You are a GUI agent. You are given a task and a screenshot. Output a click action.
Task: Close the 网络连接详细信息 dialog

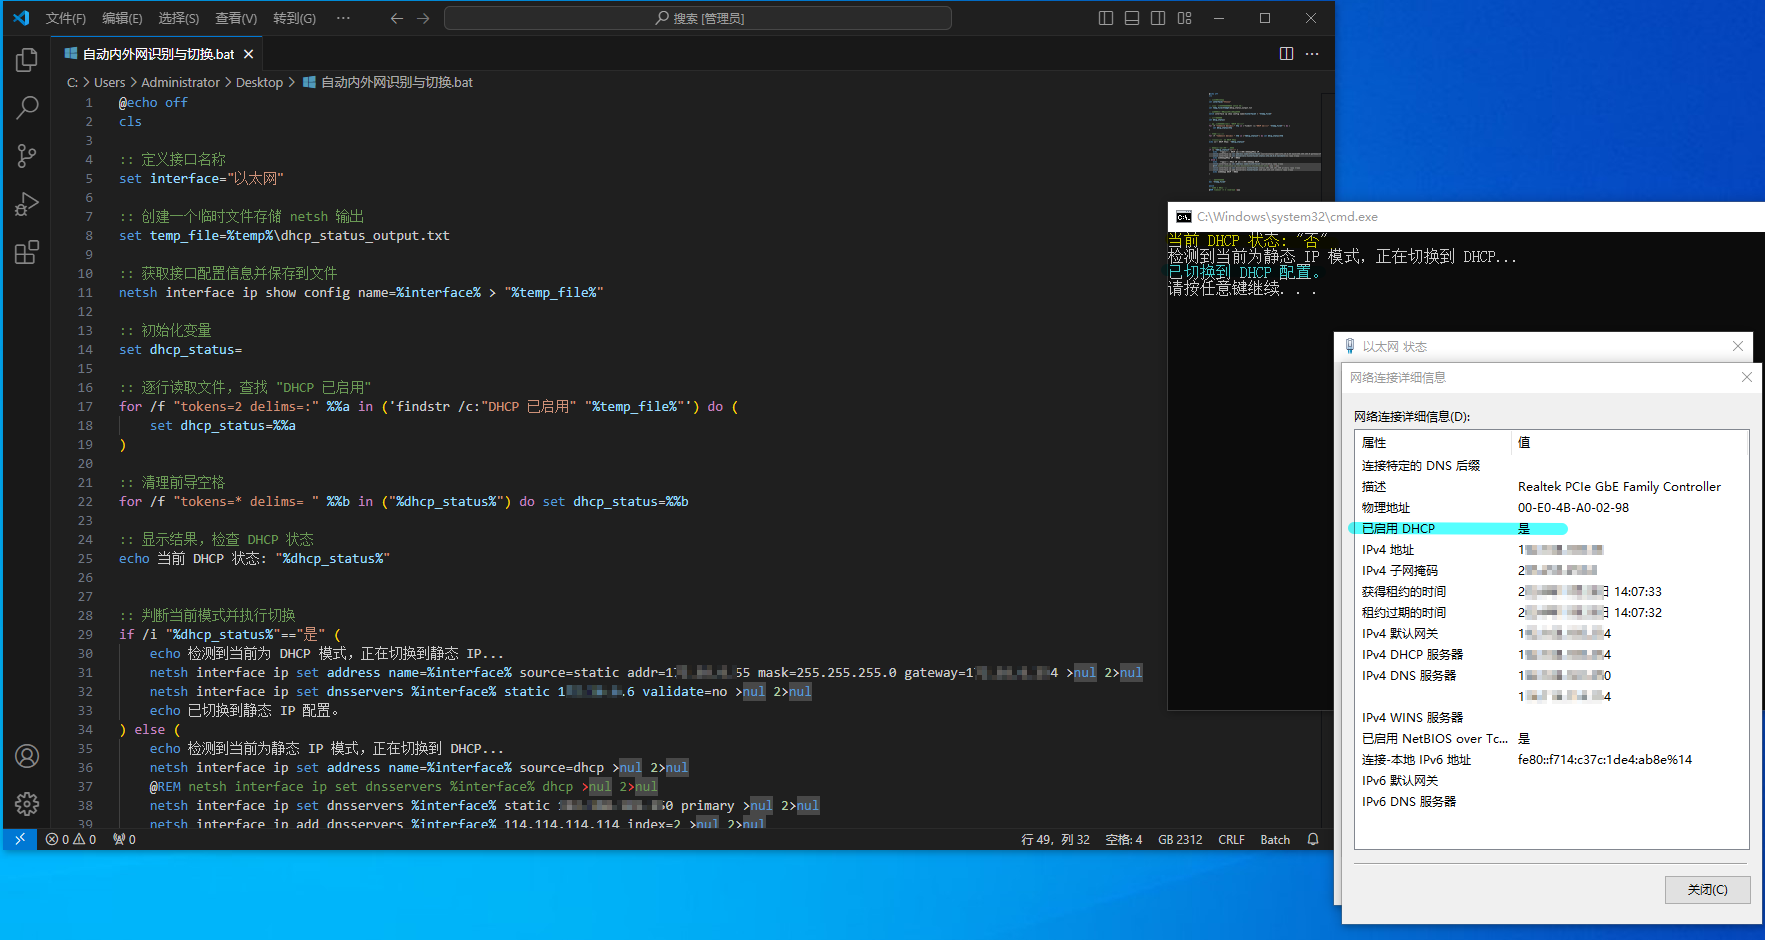1747,377
